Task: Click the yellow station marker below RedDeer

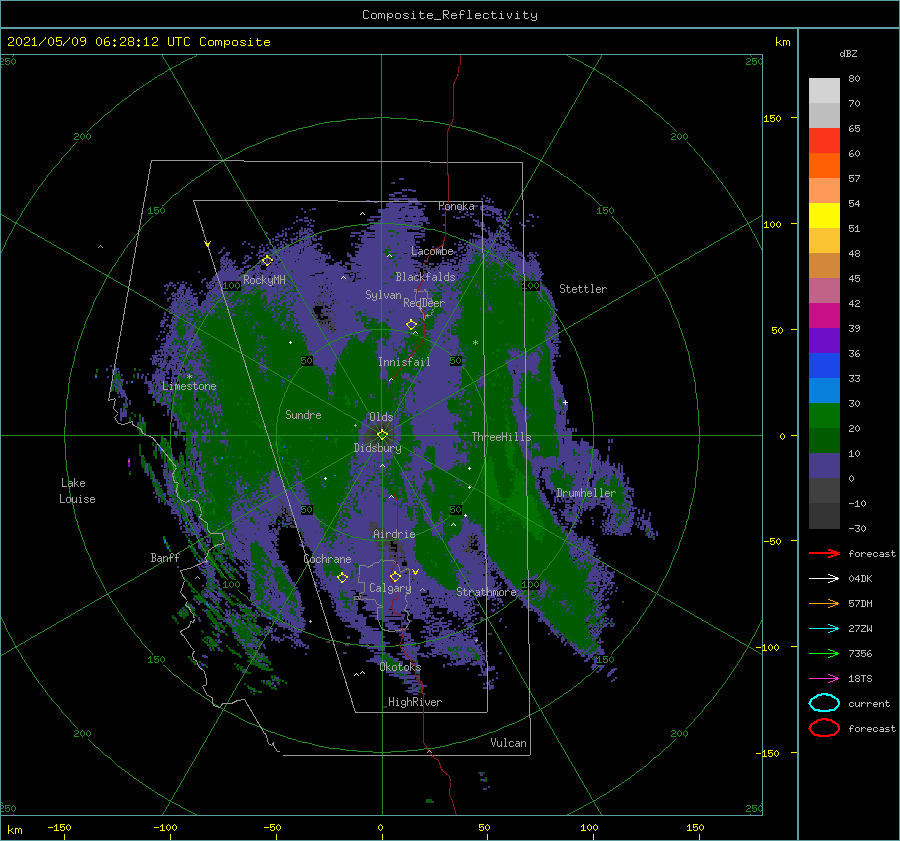Action: tap(411, 325)
